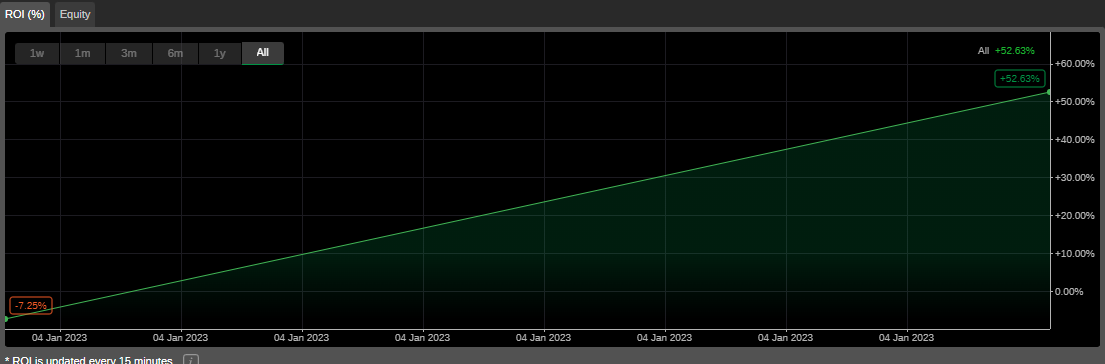1105x364 pixels.
Task: Click the green chart end data point
Action: (x=1049, y=92)
